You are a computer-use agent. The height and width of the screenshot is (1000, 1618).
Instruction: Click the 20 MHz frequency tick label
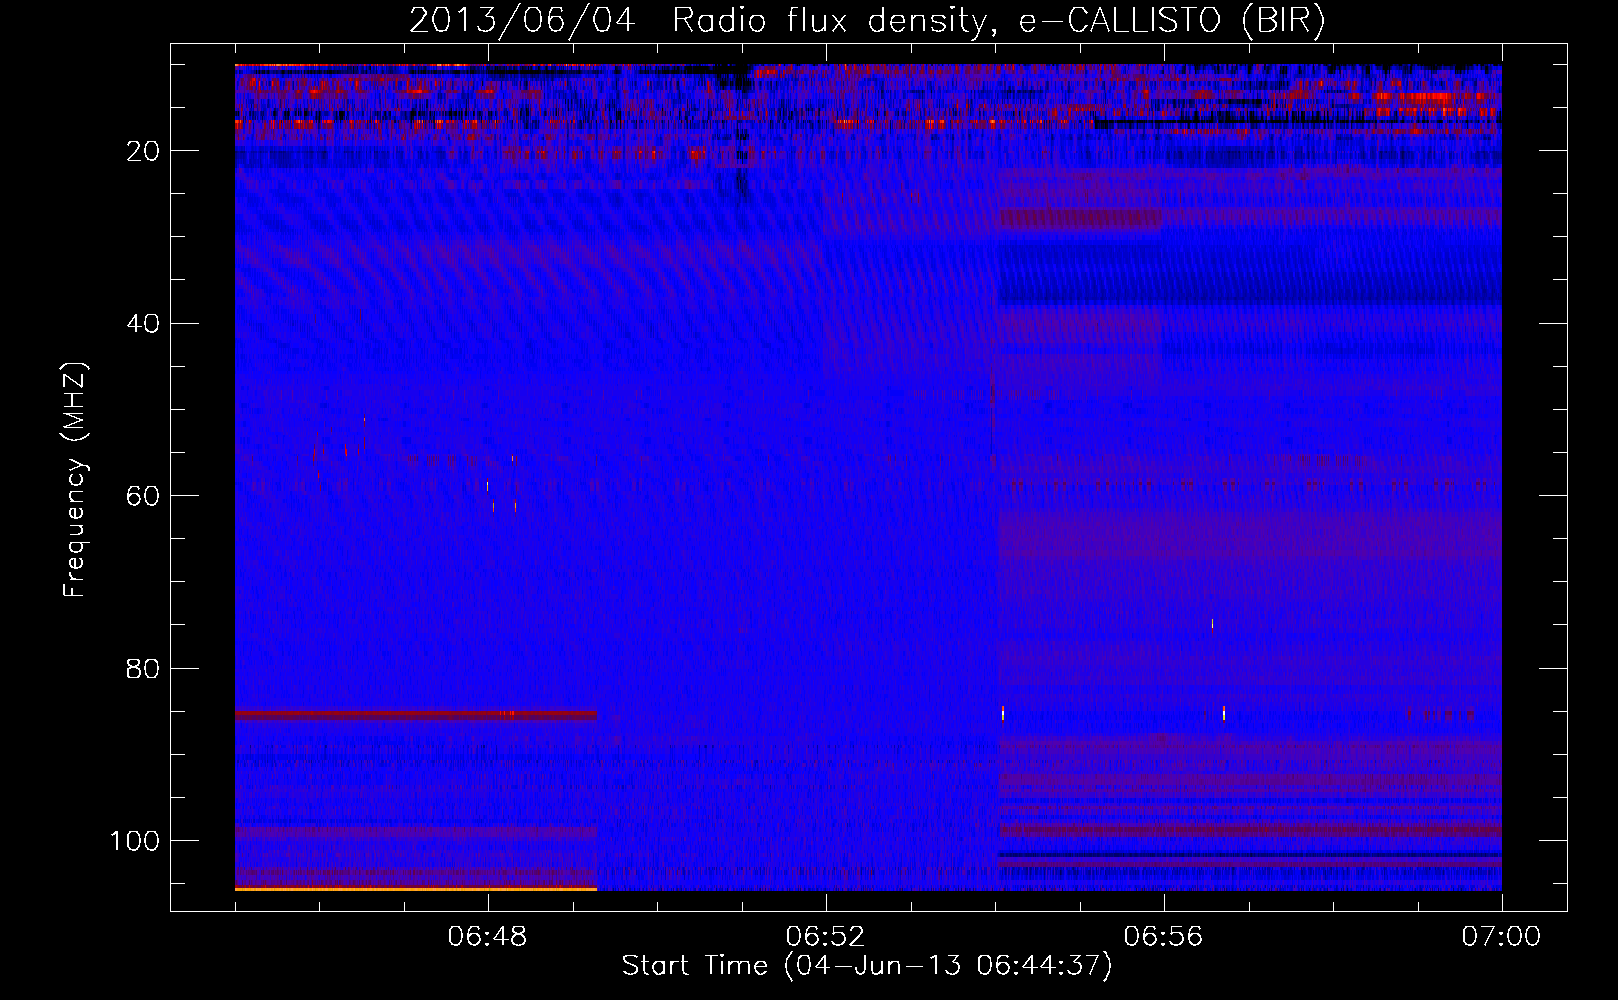(x=144, y=151)
